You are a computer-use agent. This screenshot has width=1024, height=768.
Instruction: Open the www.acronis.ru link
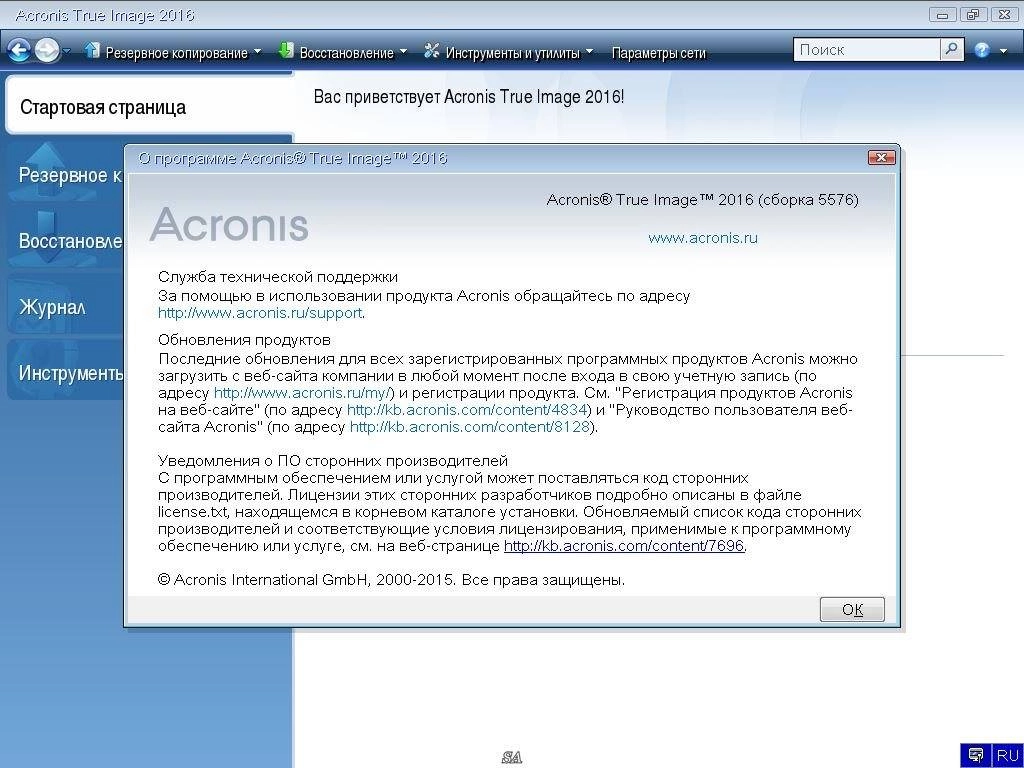pos(703,238)
